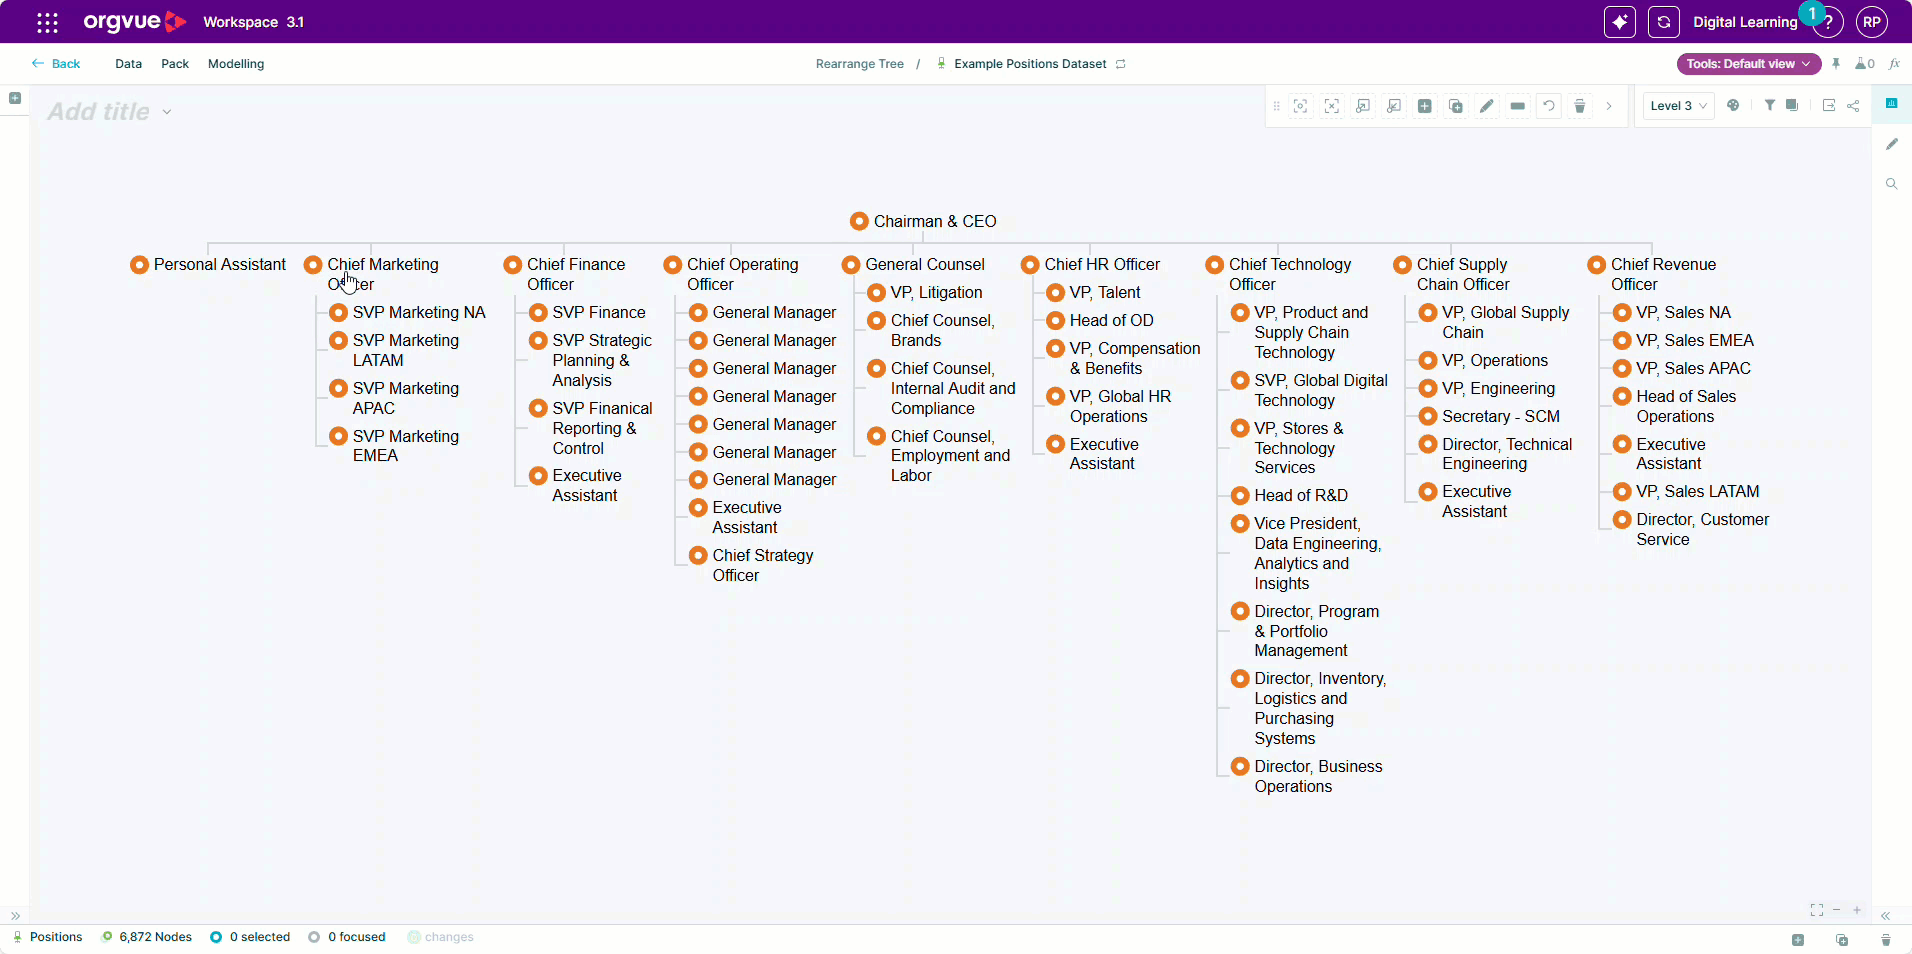The width and height of the screenshot is (1912, 954).
Task: Open the color palette styling icon
Action: point(1733,105)
